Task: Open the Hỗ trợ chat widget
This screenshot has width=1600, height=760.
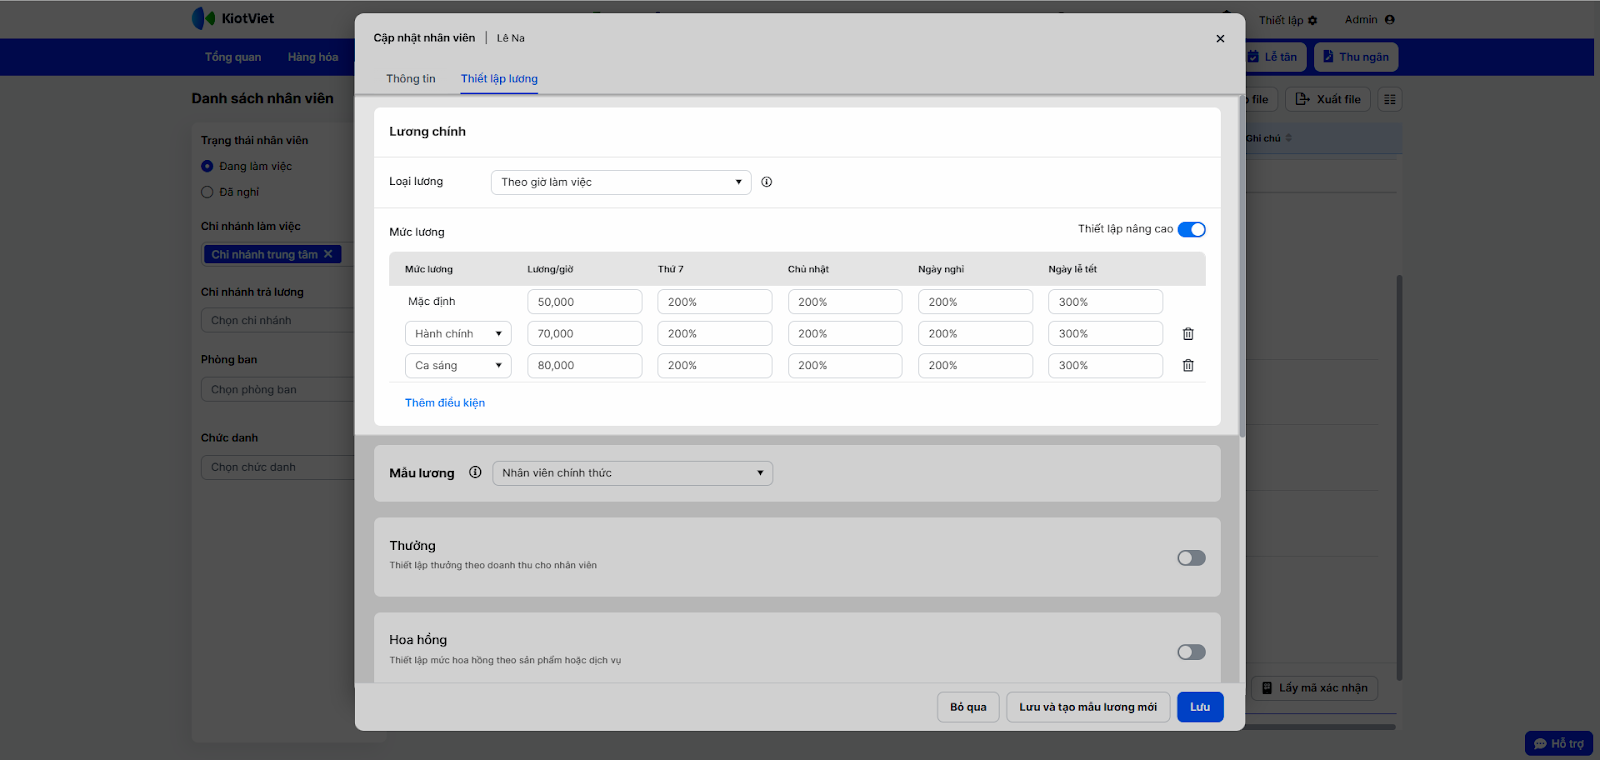Action: coord(1558,743)
